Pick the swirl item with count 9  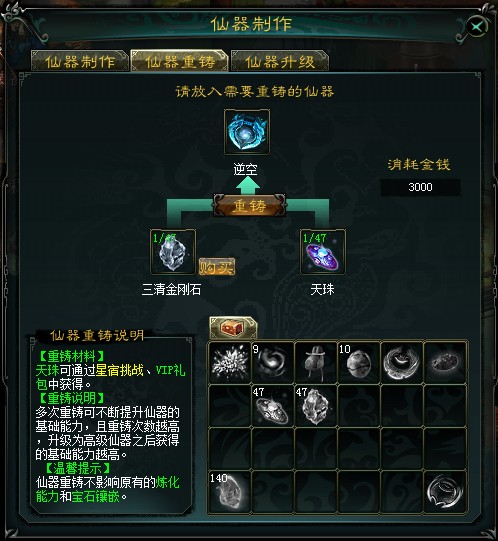coord(273,362)
